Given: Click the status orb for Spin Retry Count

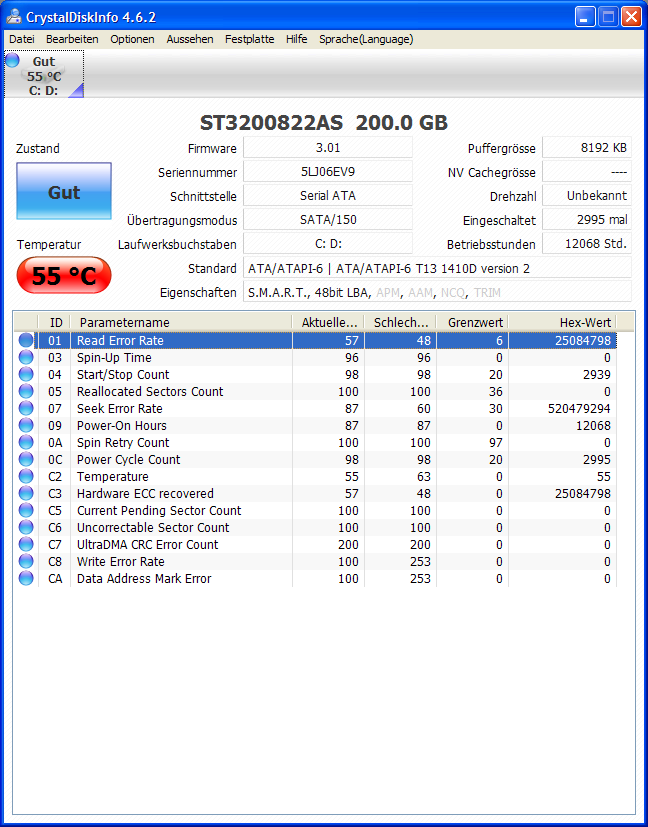Looking at the screenshot, I should click(26, 443).
